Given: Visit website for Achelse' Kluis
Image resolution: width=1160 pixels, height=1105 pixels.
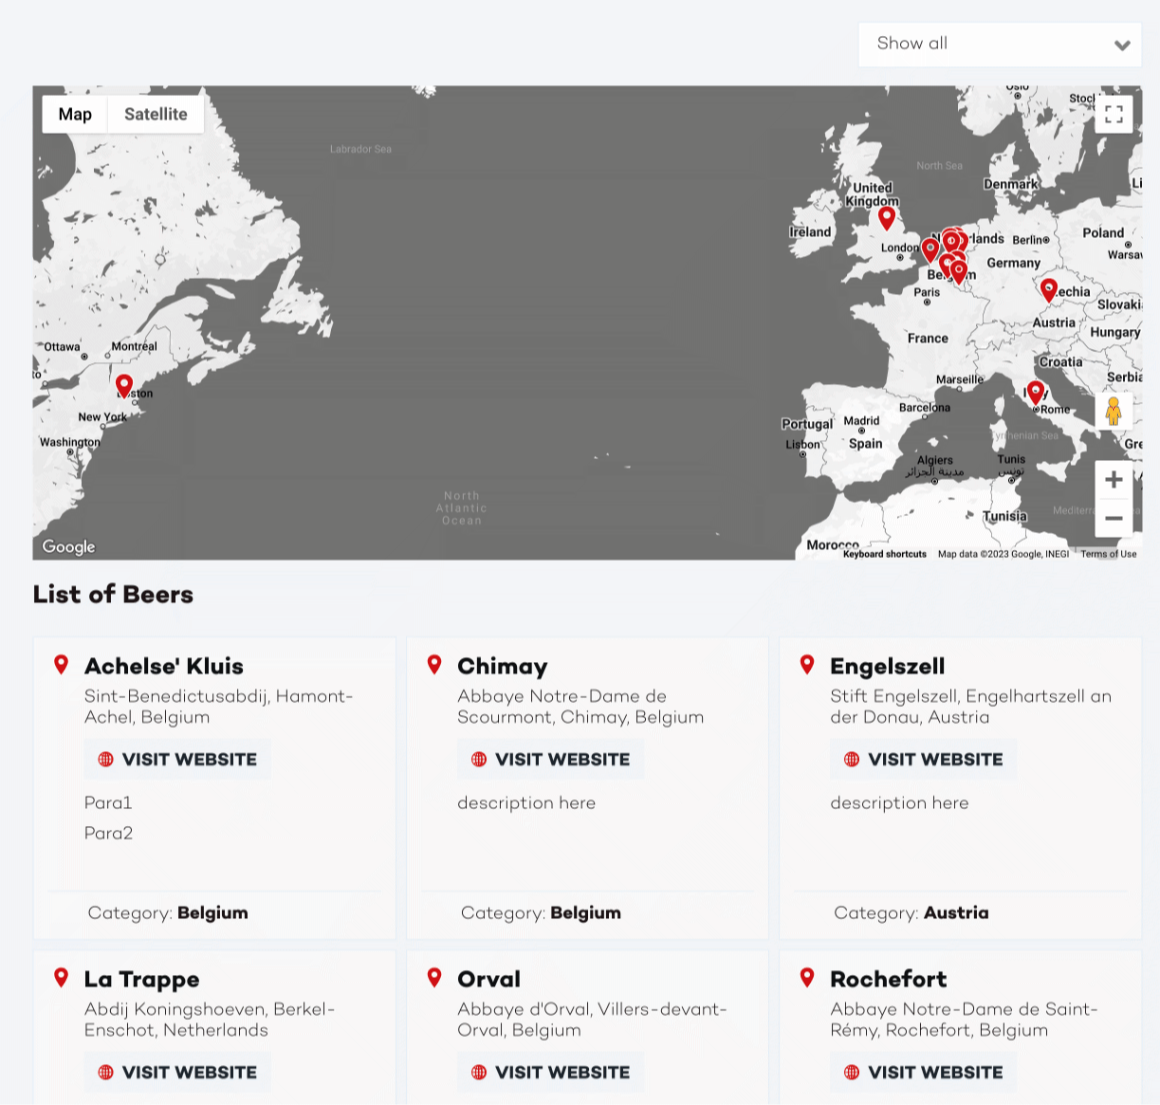Looking at the screenshot, I should click(x=177, y=759).
